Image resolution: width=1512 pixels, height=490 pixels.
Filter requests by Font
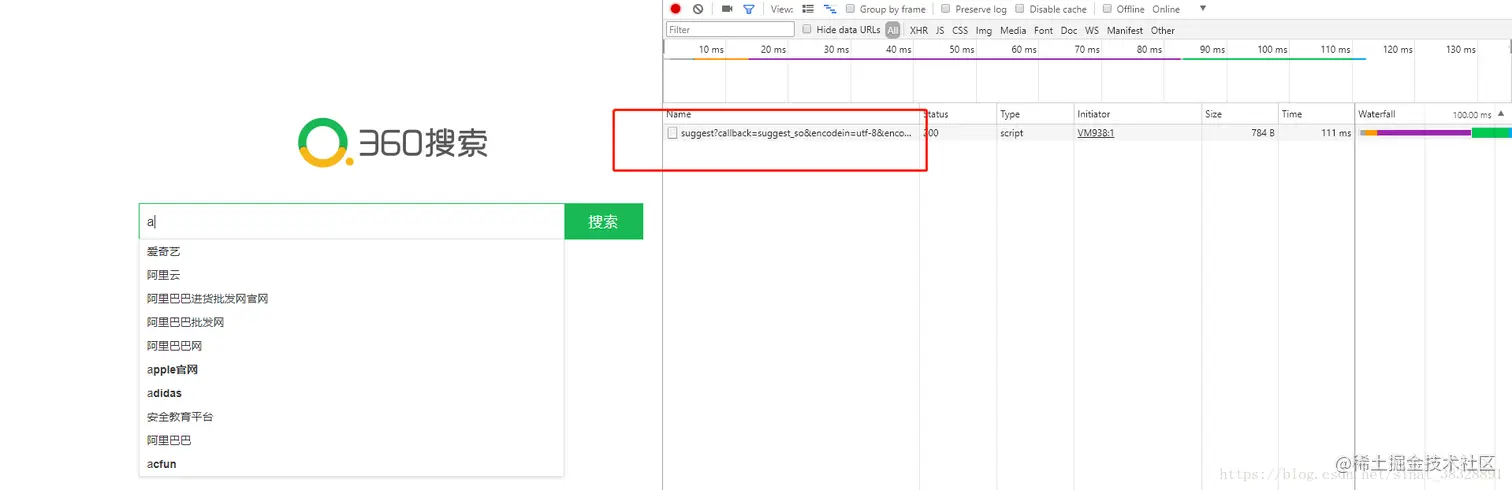coord(1044,30)
